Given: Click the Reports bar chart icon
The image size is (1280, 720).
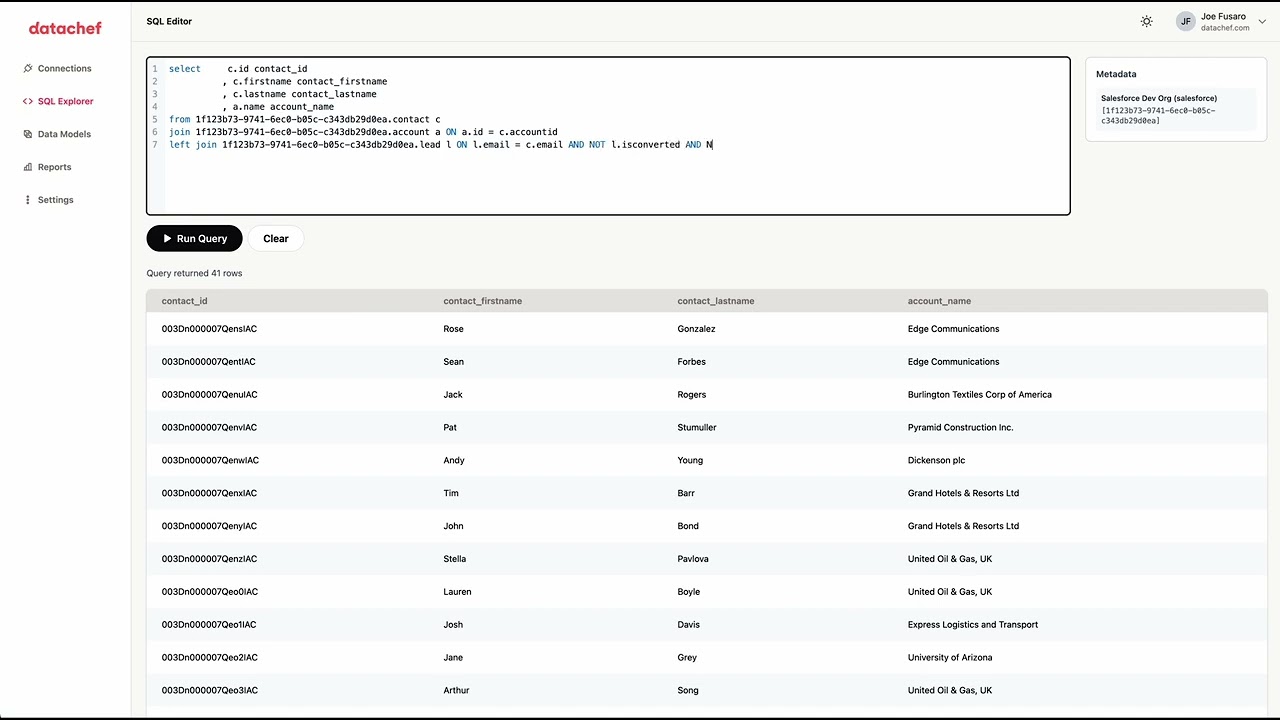Looking at the screenshot, I should coord(28,167).
